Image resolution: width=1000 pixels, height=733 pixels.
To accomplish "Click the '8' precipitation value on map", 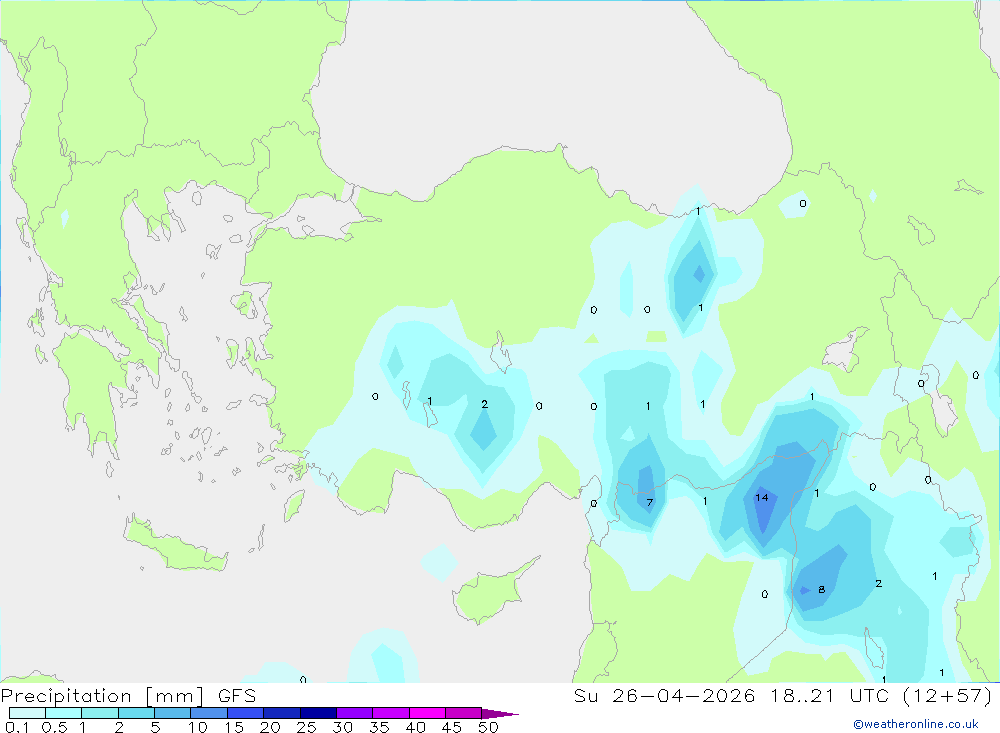I will coord(821,589).
